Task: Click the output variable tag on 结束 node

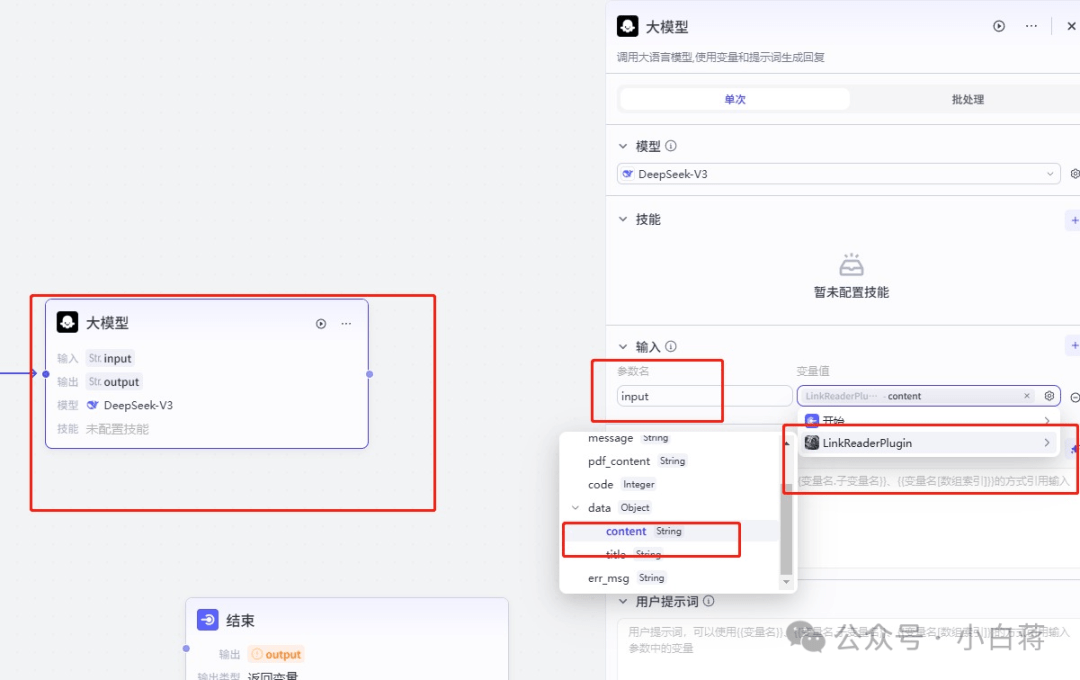Action: tap(277, 654)
